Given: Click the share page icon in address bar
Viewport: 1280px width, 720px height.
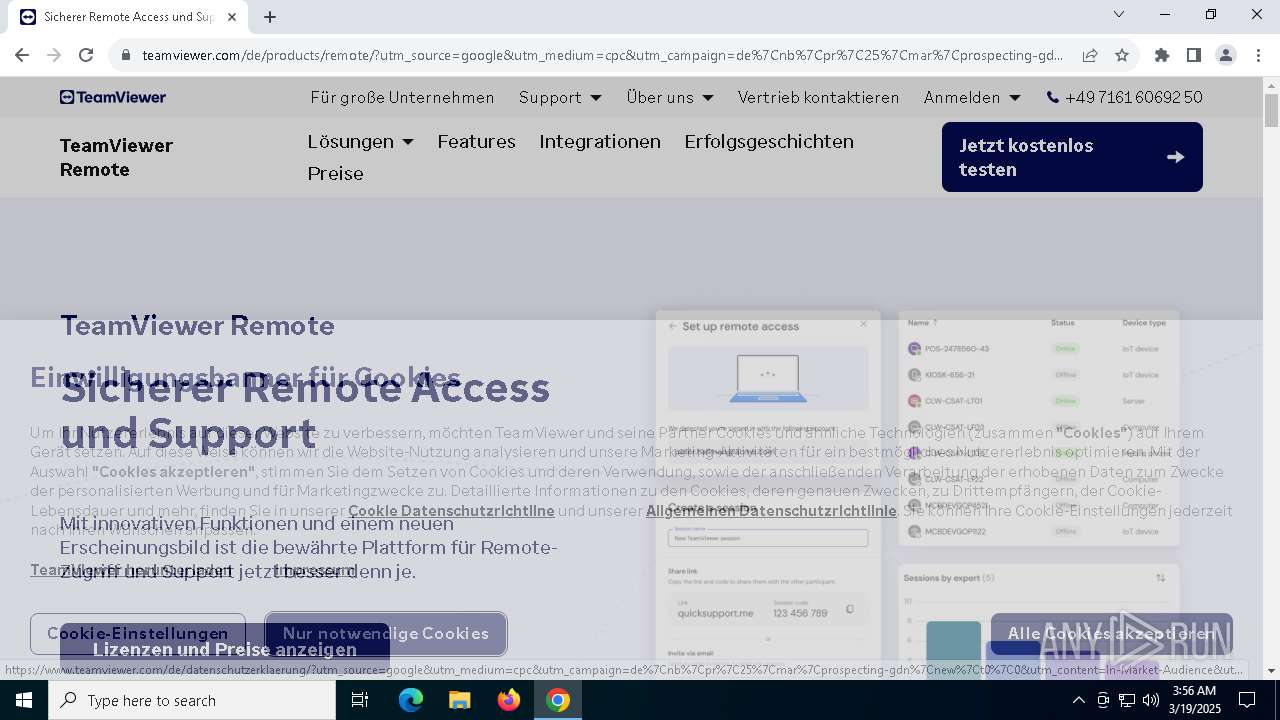Looking at the screenshot, I should [1090, 55].
